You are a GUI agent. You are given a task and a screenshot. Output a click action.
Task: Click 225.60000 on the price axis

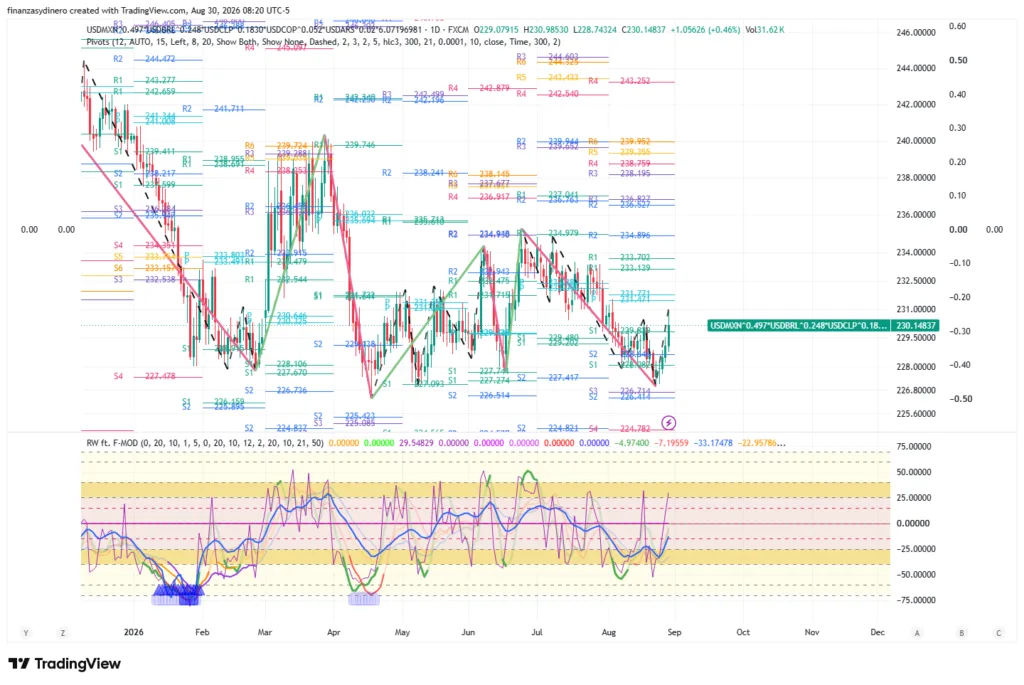pyautogui.click(x=916, y=413)
